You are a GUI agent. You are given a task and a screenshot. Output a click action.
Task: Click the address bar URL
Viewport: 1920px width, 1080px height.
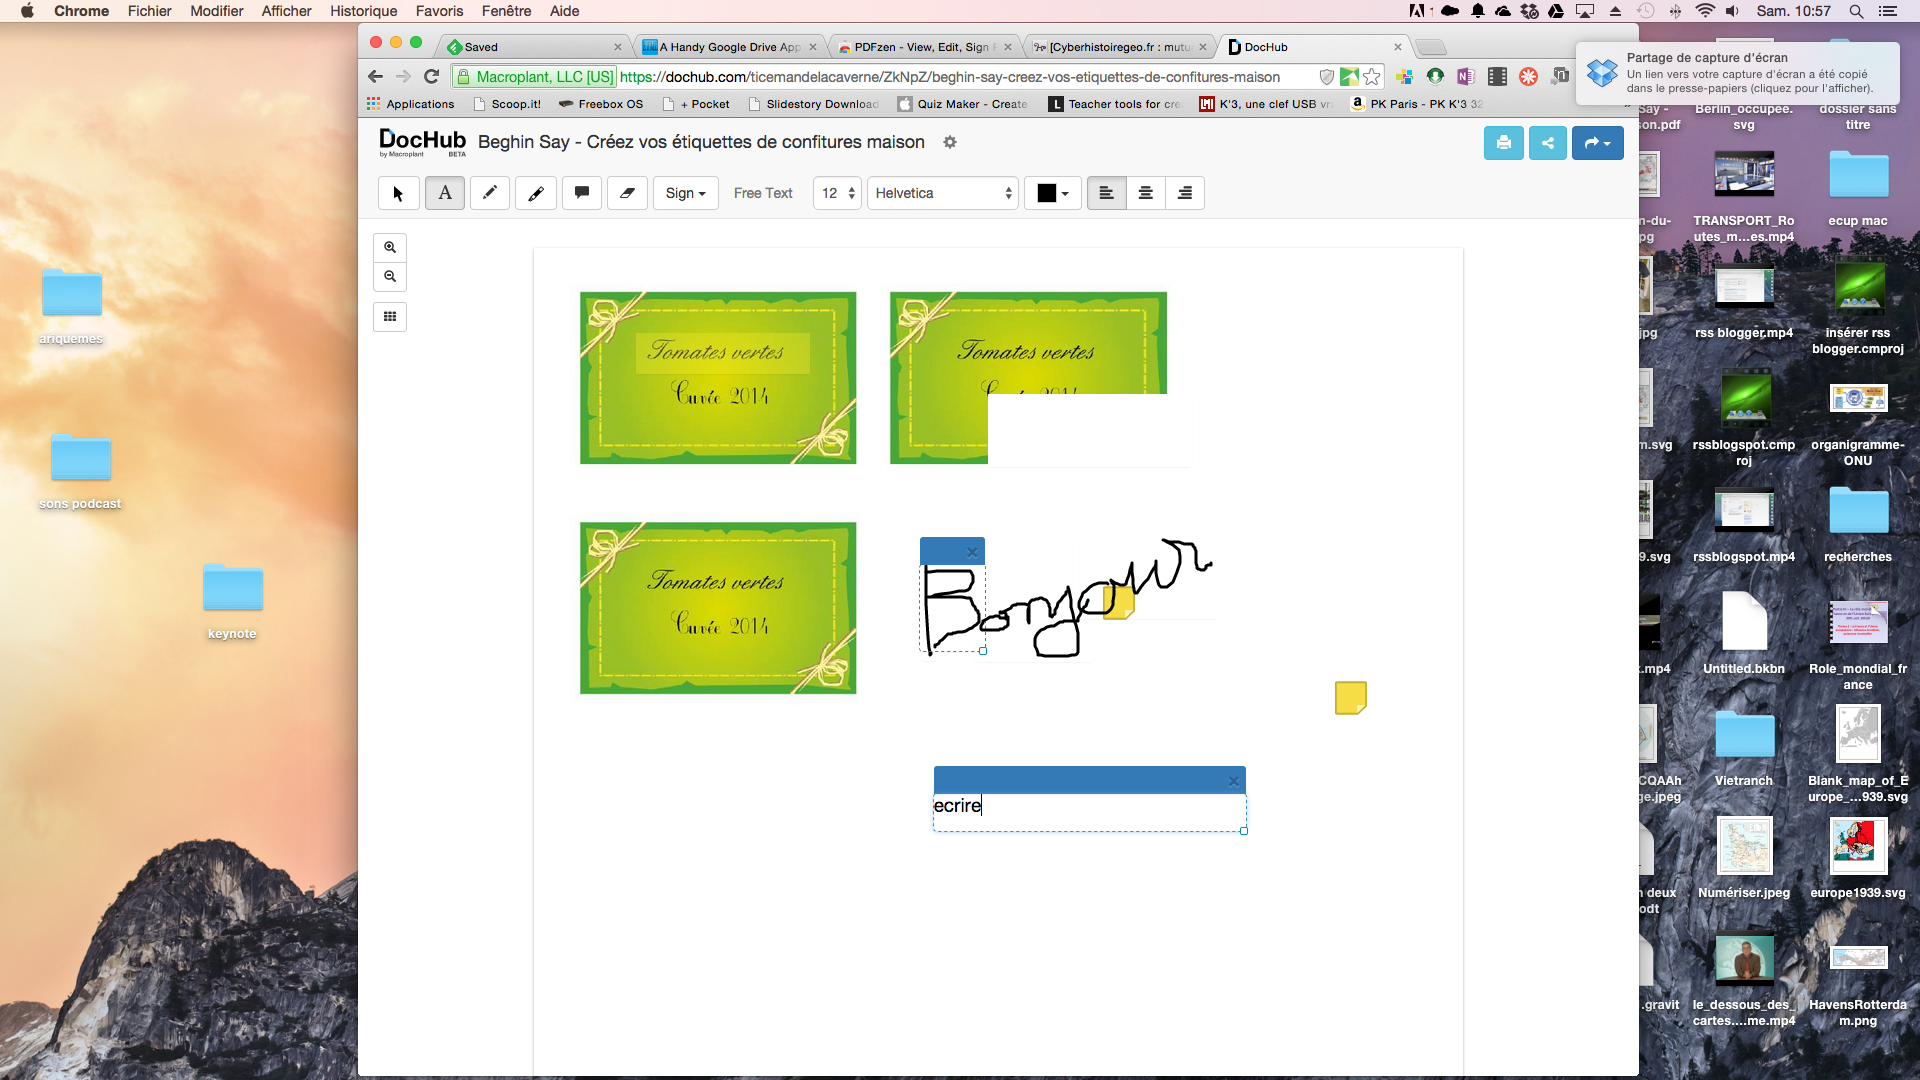[x=949, y=77]
